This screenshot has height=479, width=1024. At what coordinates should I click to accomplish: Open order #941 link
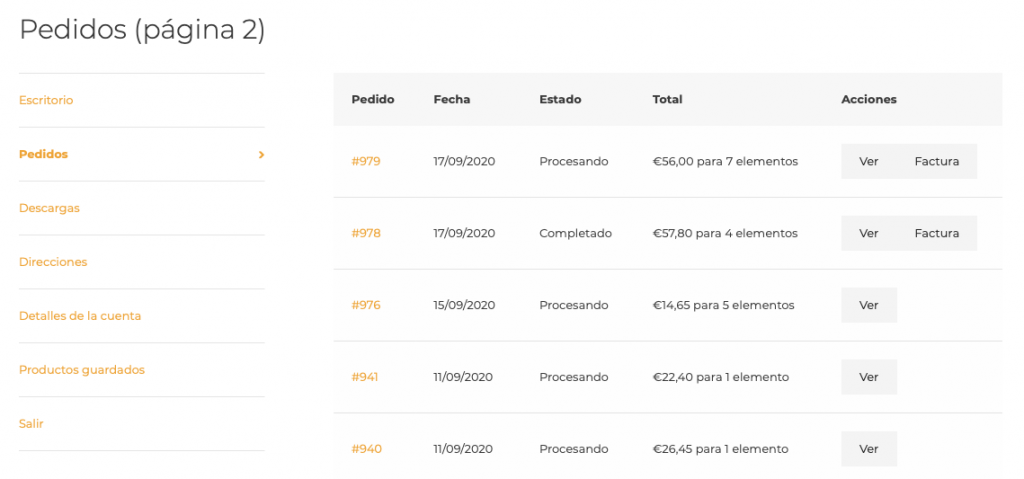coord(365,377)
